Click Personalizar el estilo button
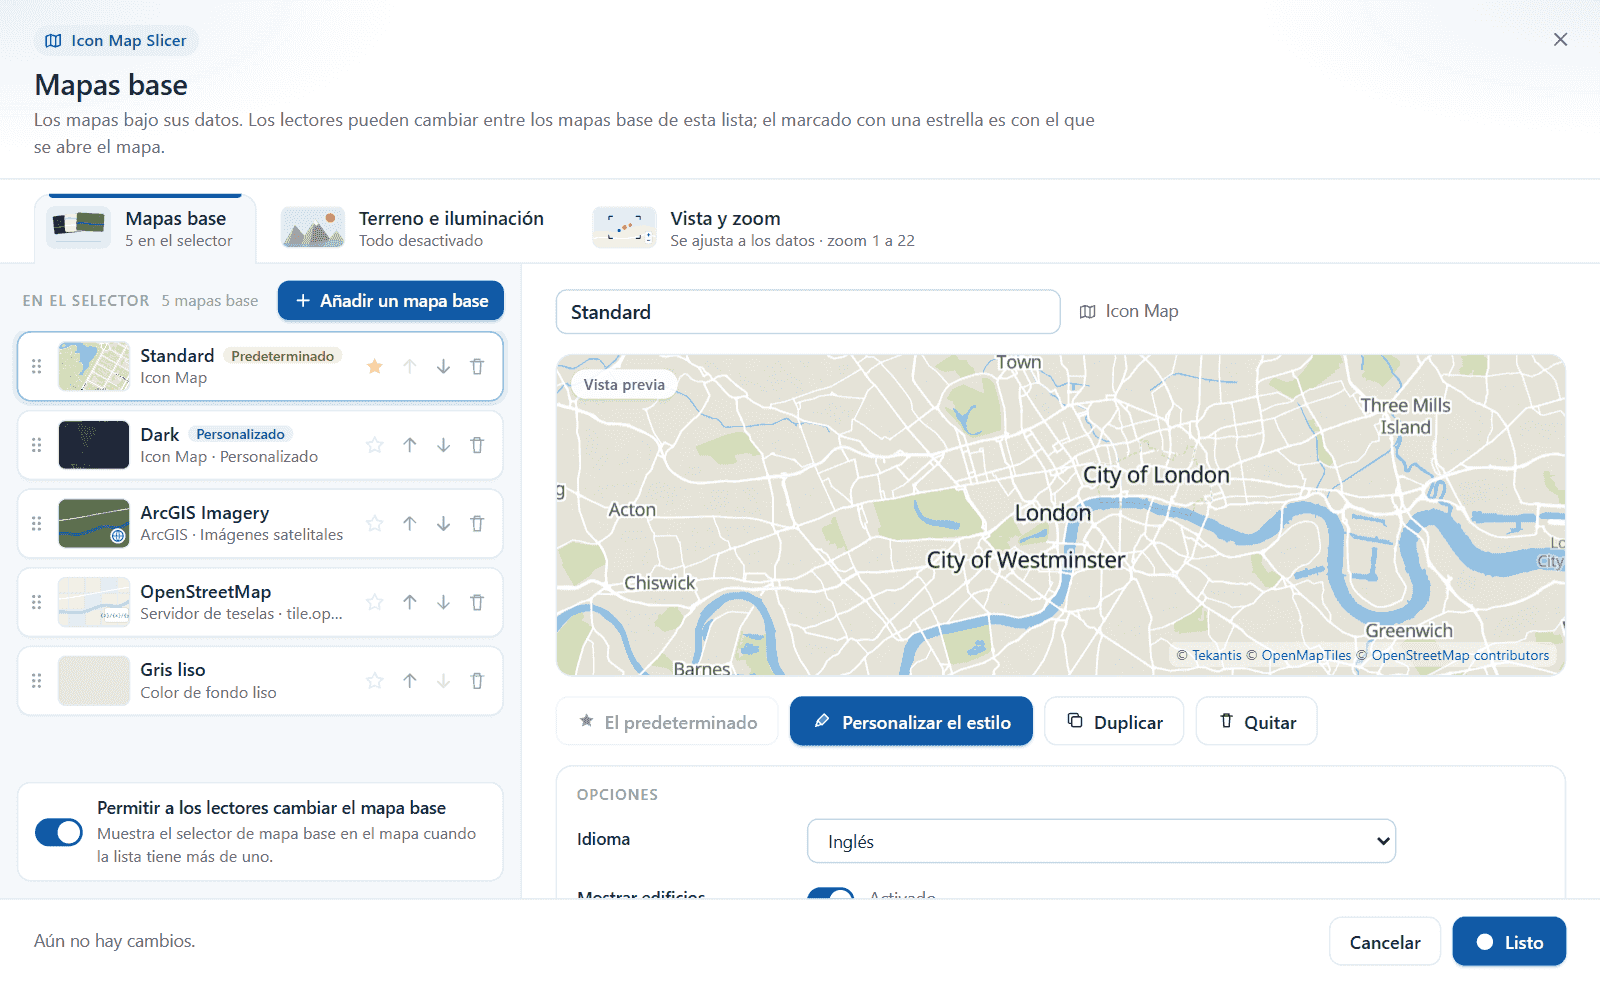 point(911,721)
